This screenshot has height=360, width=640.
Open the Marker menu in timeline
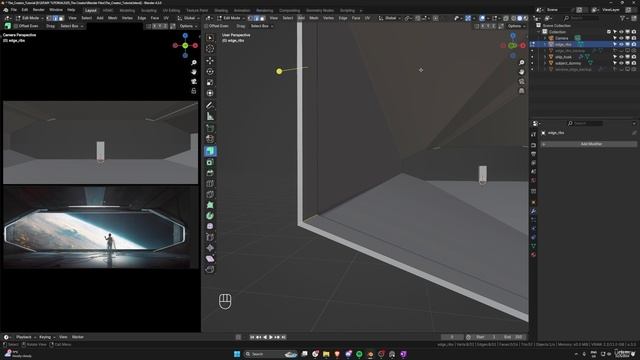pyautogui.click(x=78, y=337)
